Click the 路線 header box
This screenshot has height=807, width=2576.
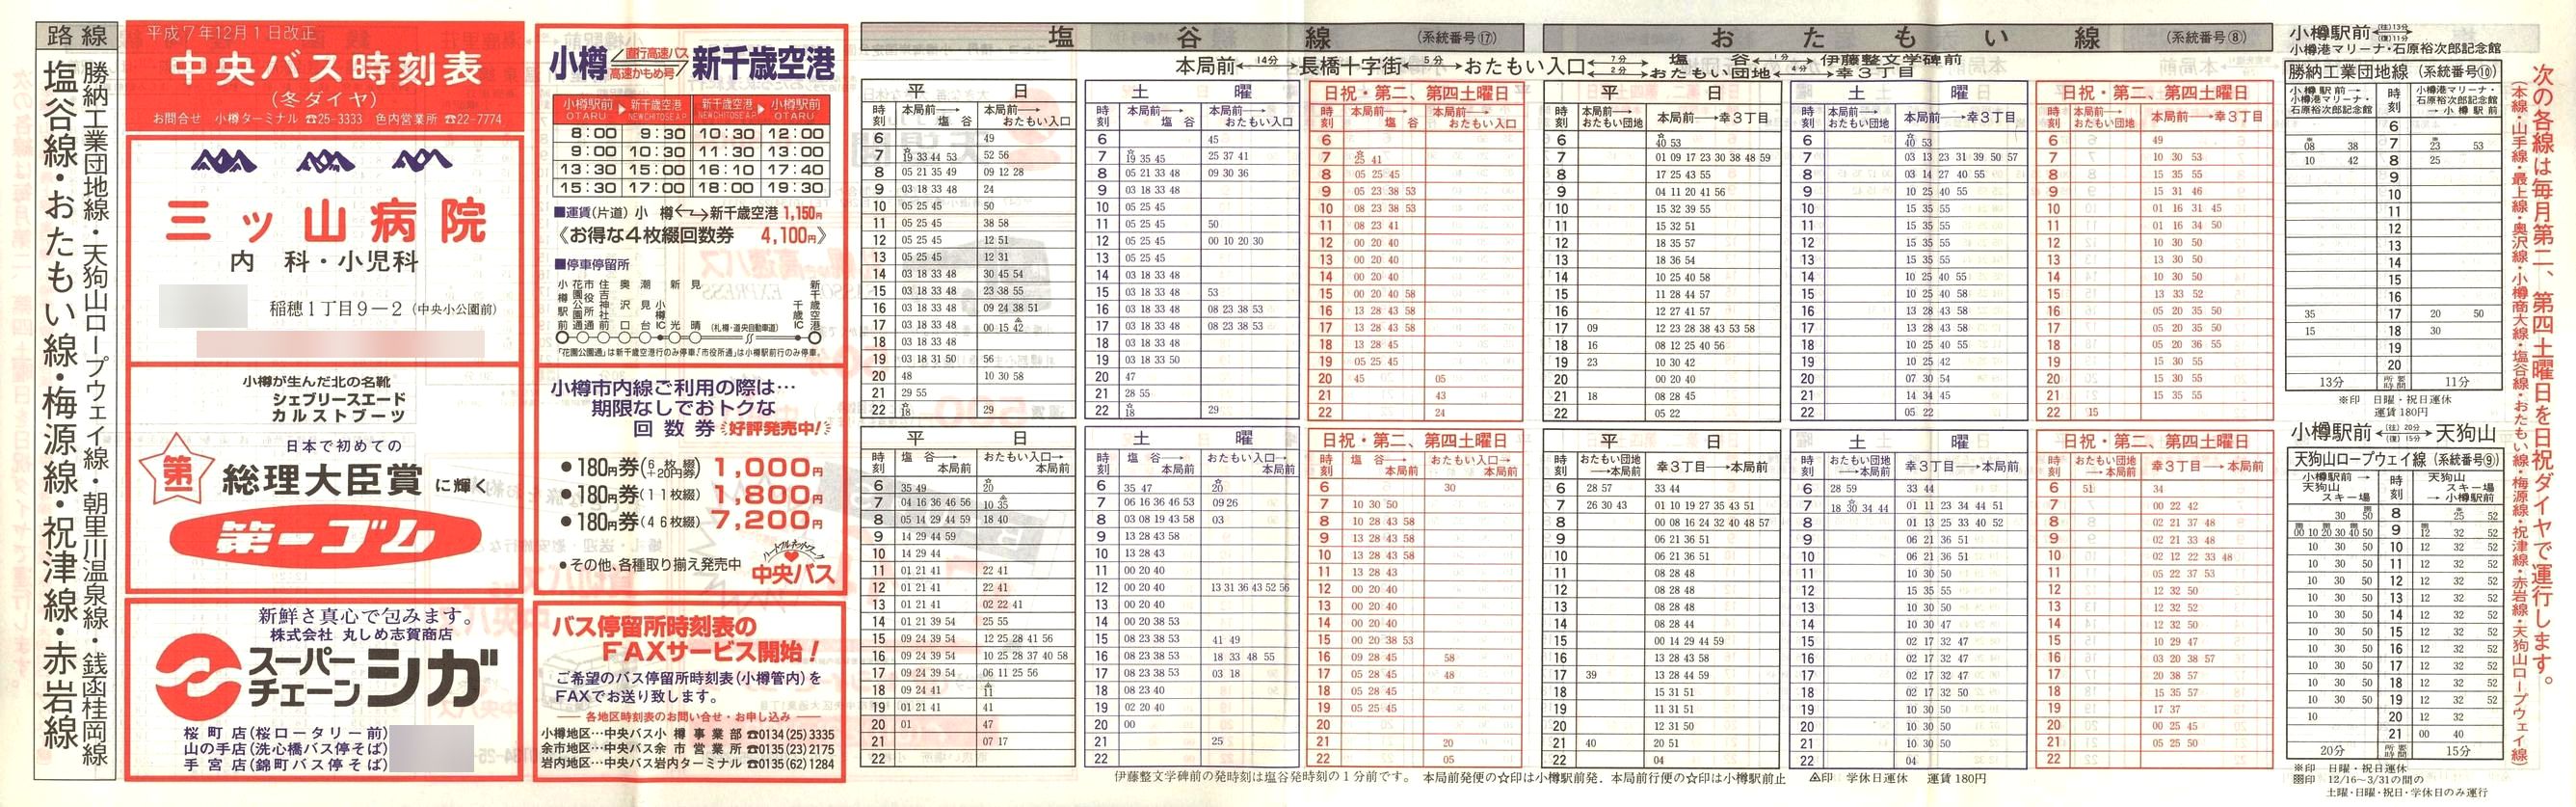point(77,37)
